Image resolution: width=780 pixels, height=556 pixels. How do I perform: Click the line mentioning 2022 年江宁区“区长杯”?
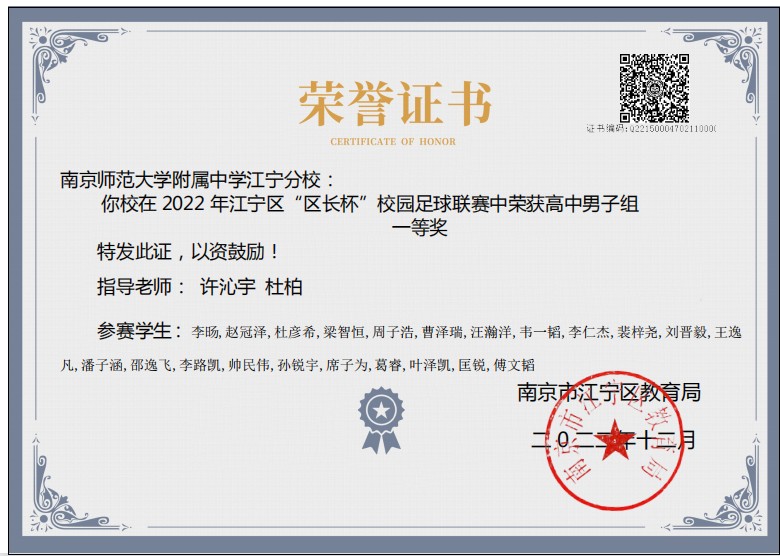coord(370,204)
